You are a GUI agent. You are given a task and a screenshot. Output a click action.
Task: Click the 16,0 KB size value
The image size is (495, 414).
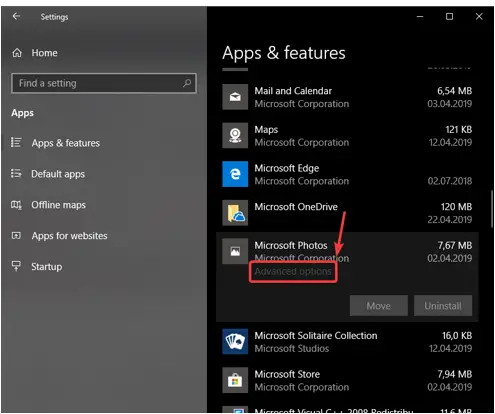[457, 335]
